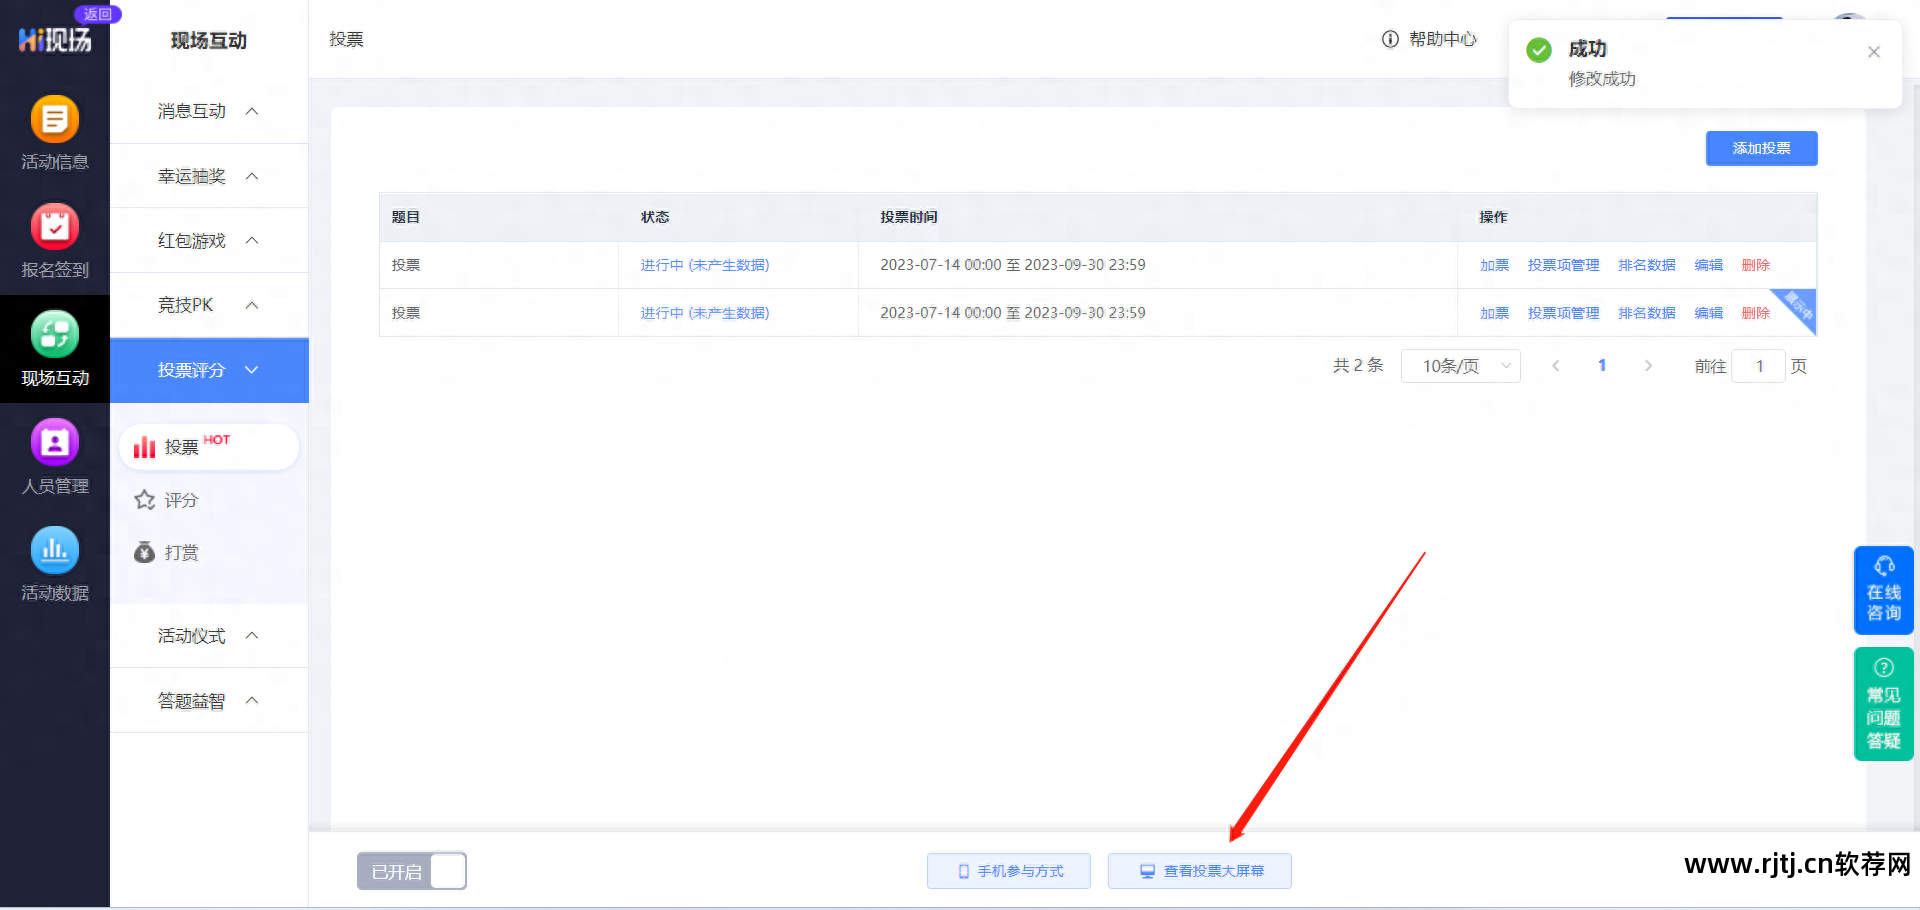
Task: Click the 前往 page number input field
Action: [1759, 366]
